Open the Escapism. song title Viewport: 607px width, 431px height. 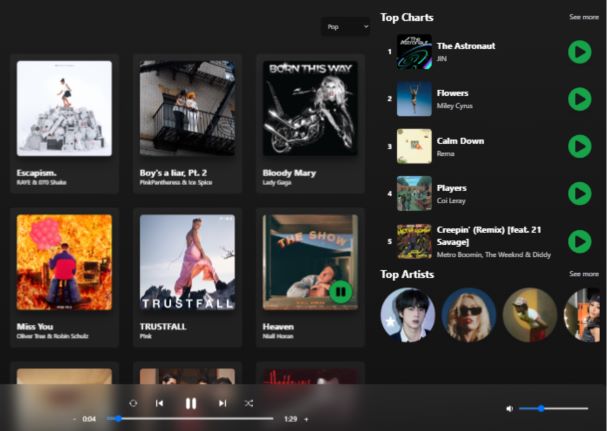click(x=36, y=173)
